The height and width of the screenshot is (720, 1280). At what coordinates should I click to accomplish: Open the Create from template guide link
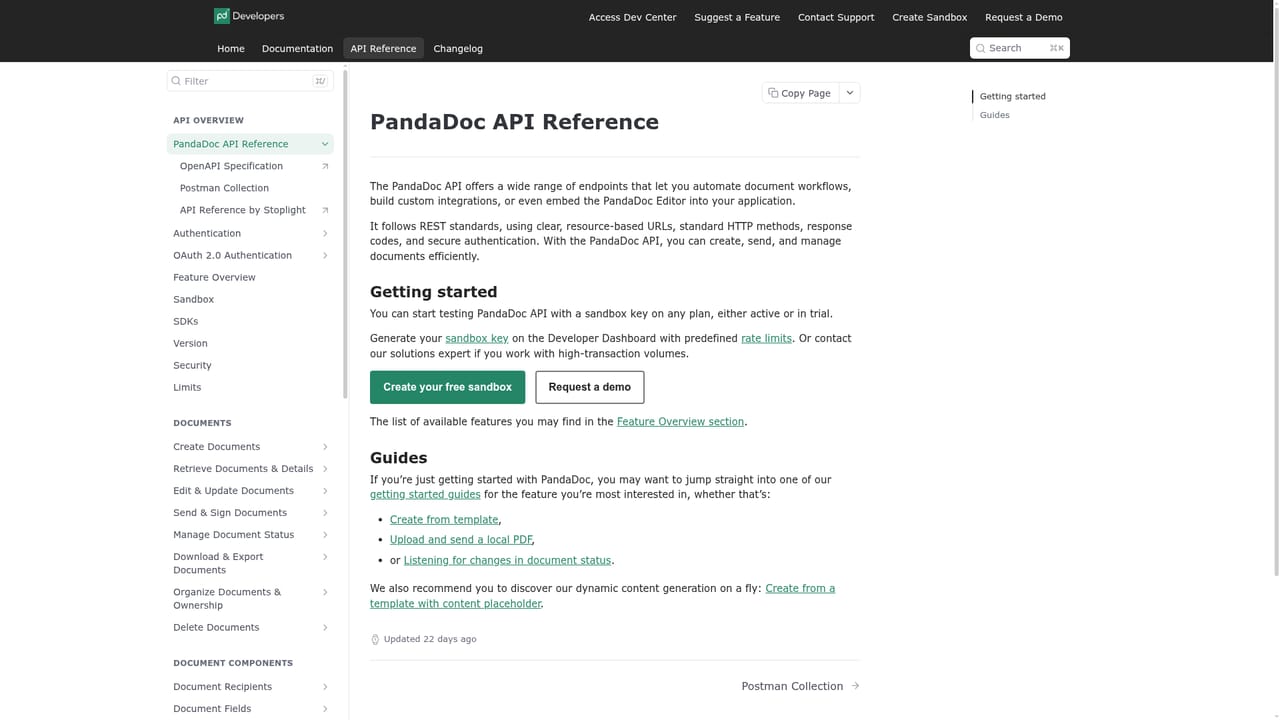(x=444, y=520)
